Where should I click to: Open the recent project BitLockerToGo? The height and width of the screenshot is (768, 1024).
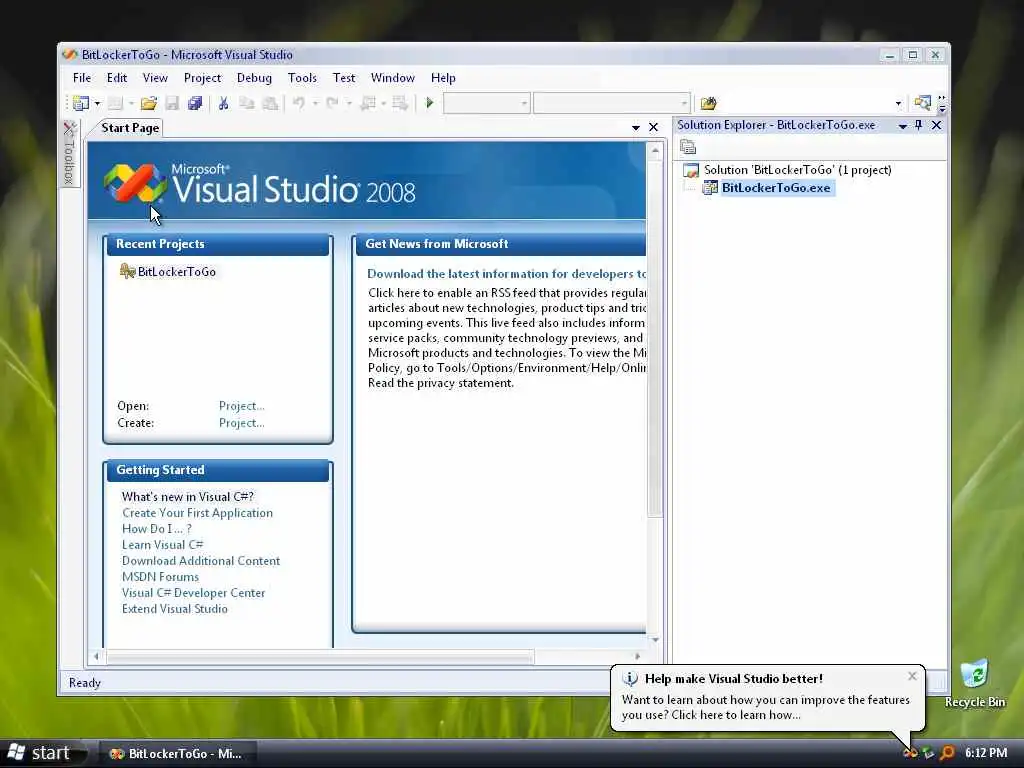(x=176, y=272)
